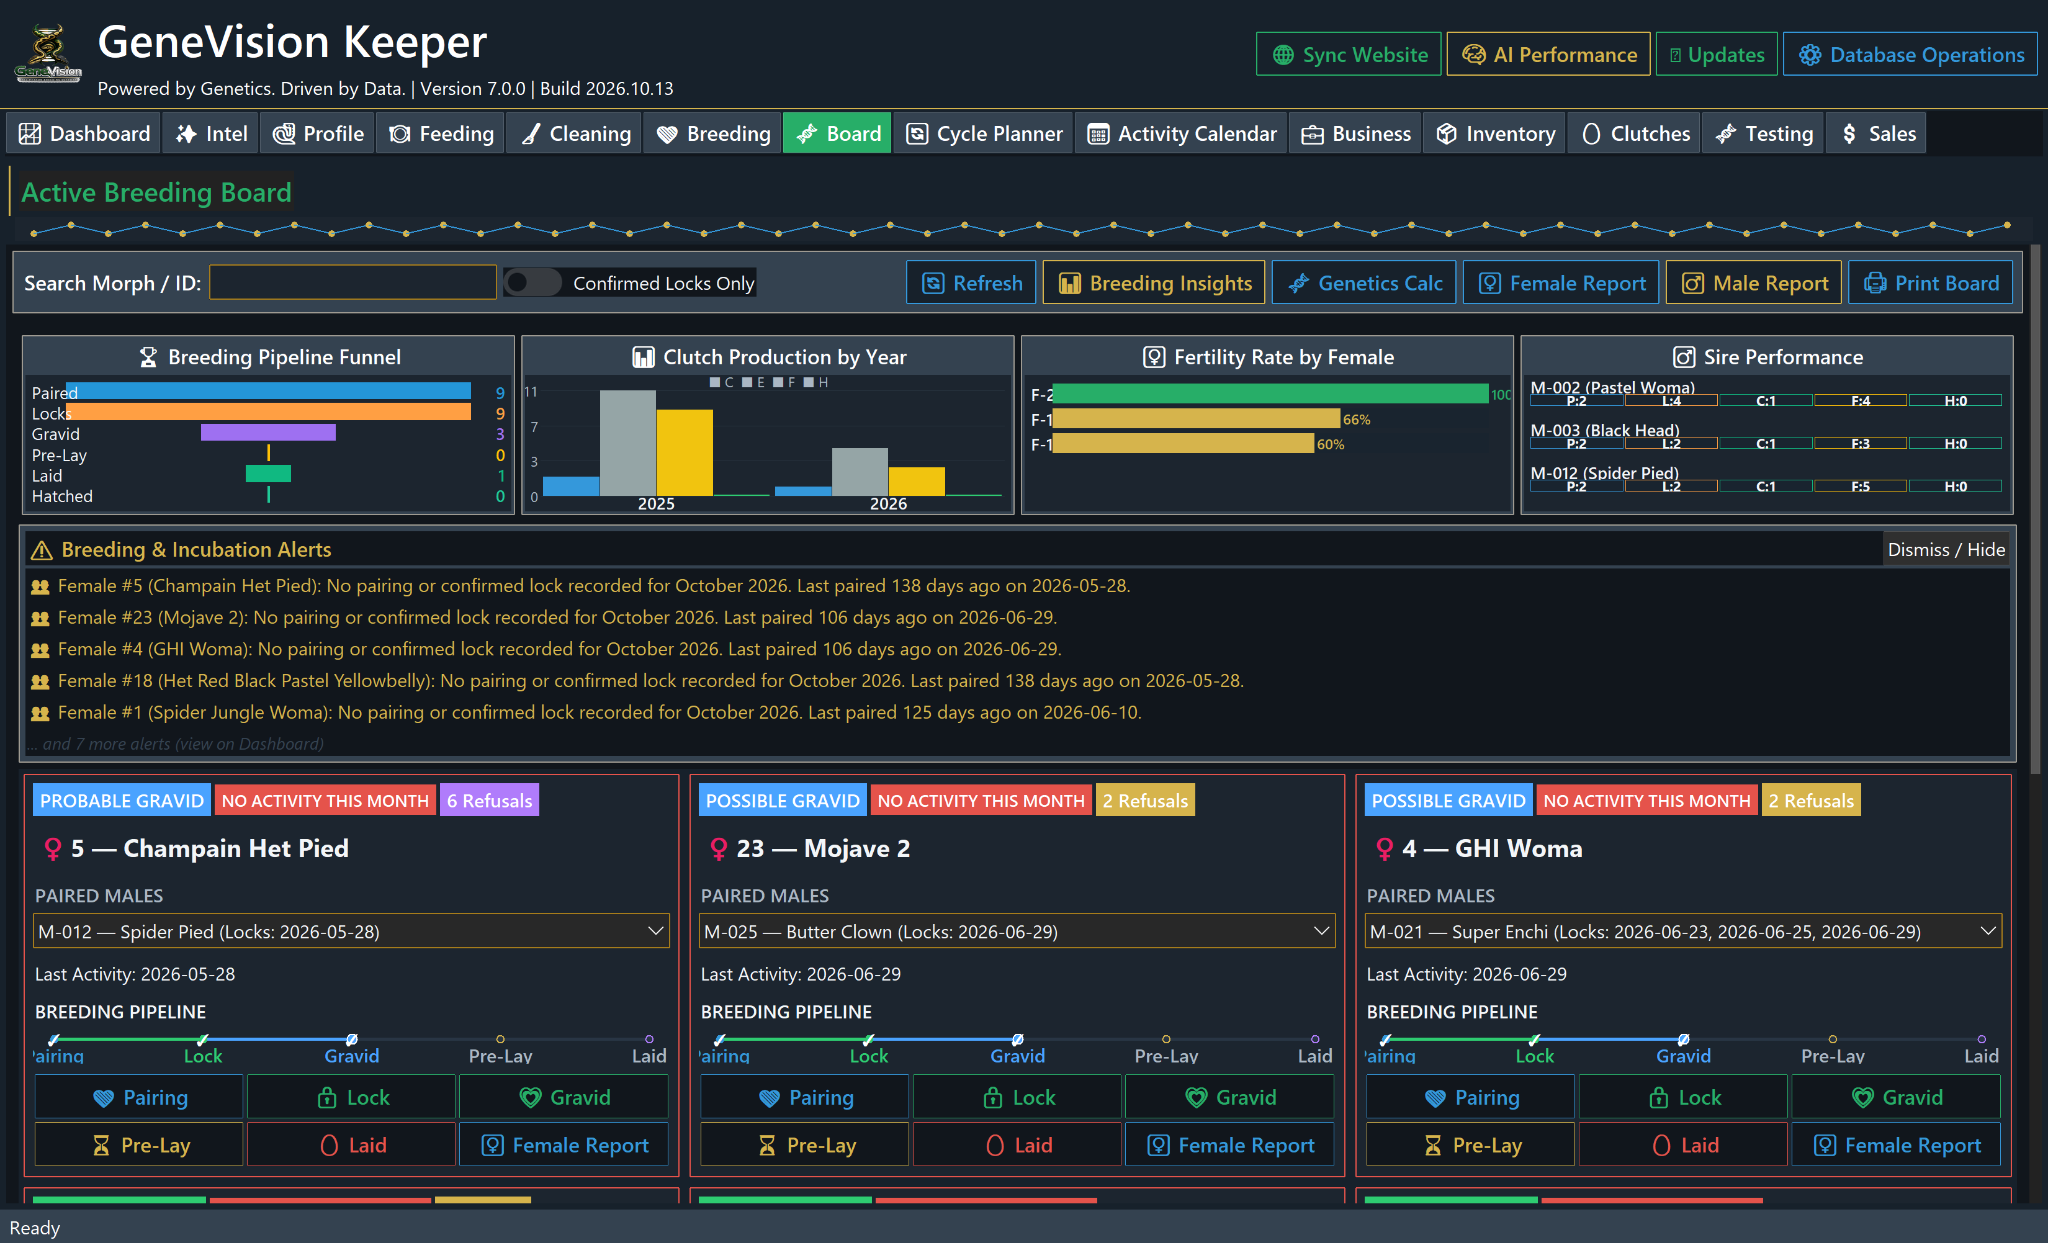Click the Refresh button's icon
Viewport: 2048px width, 1243px height.
(x=933, y=284)
